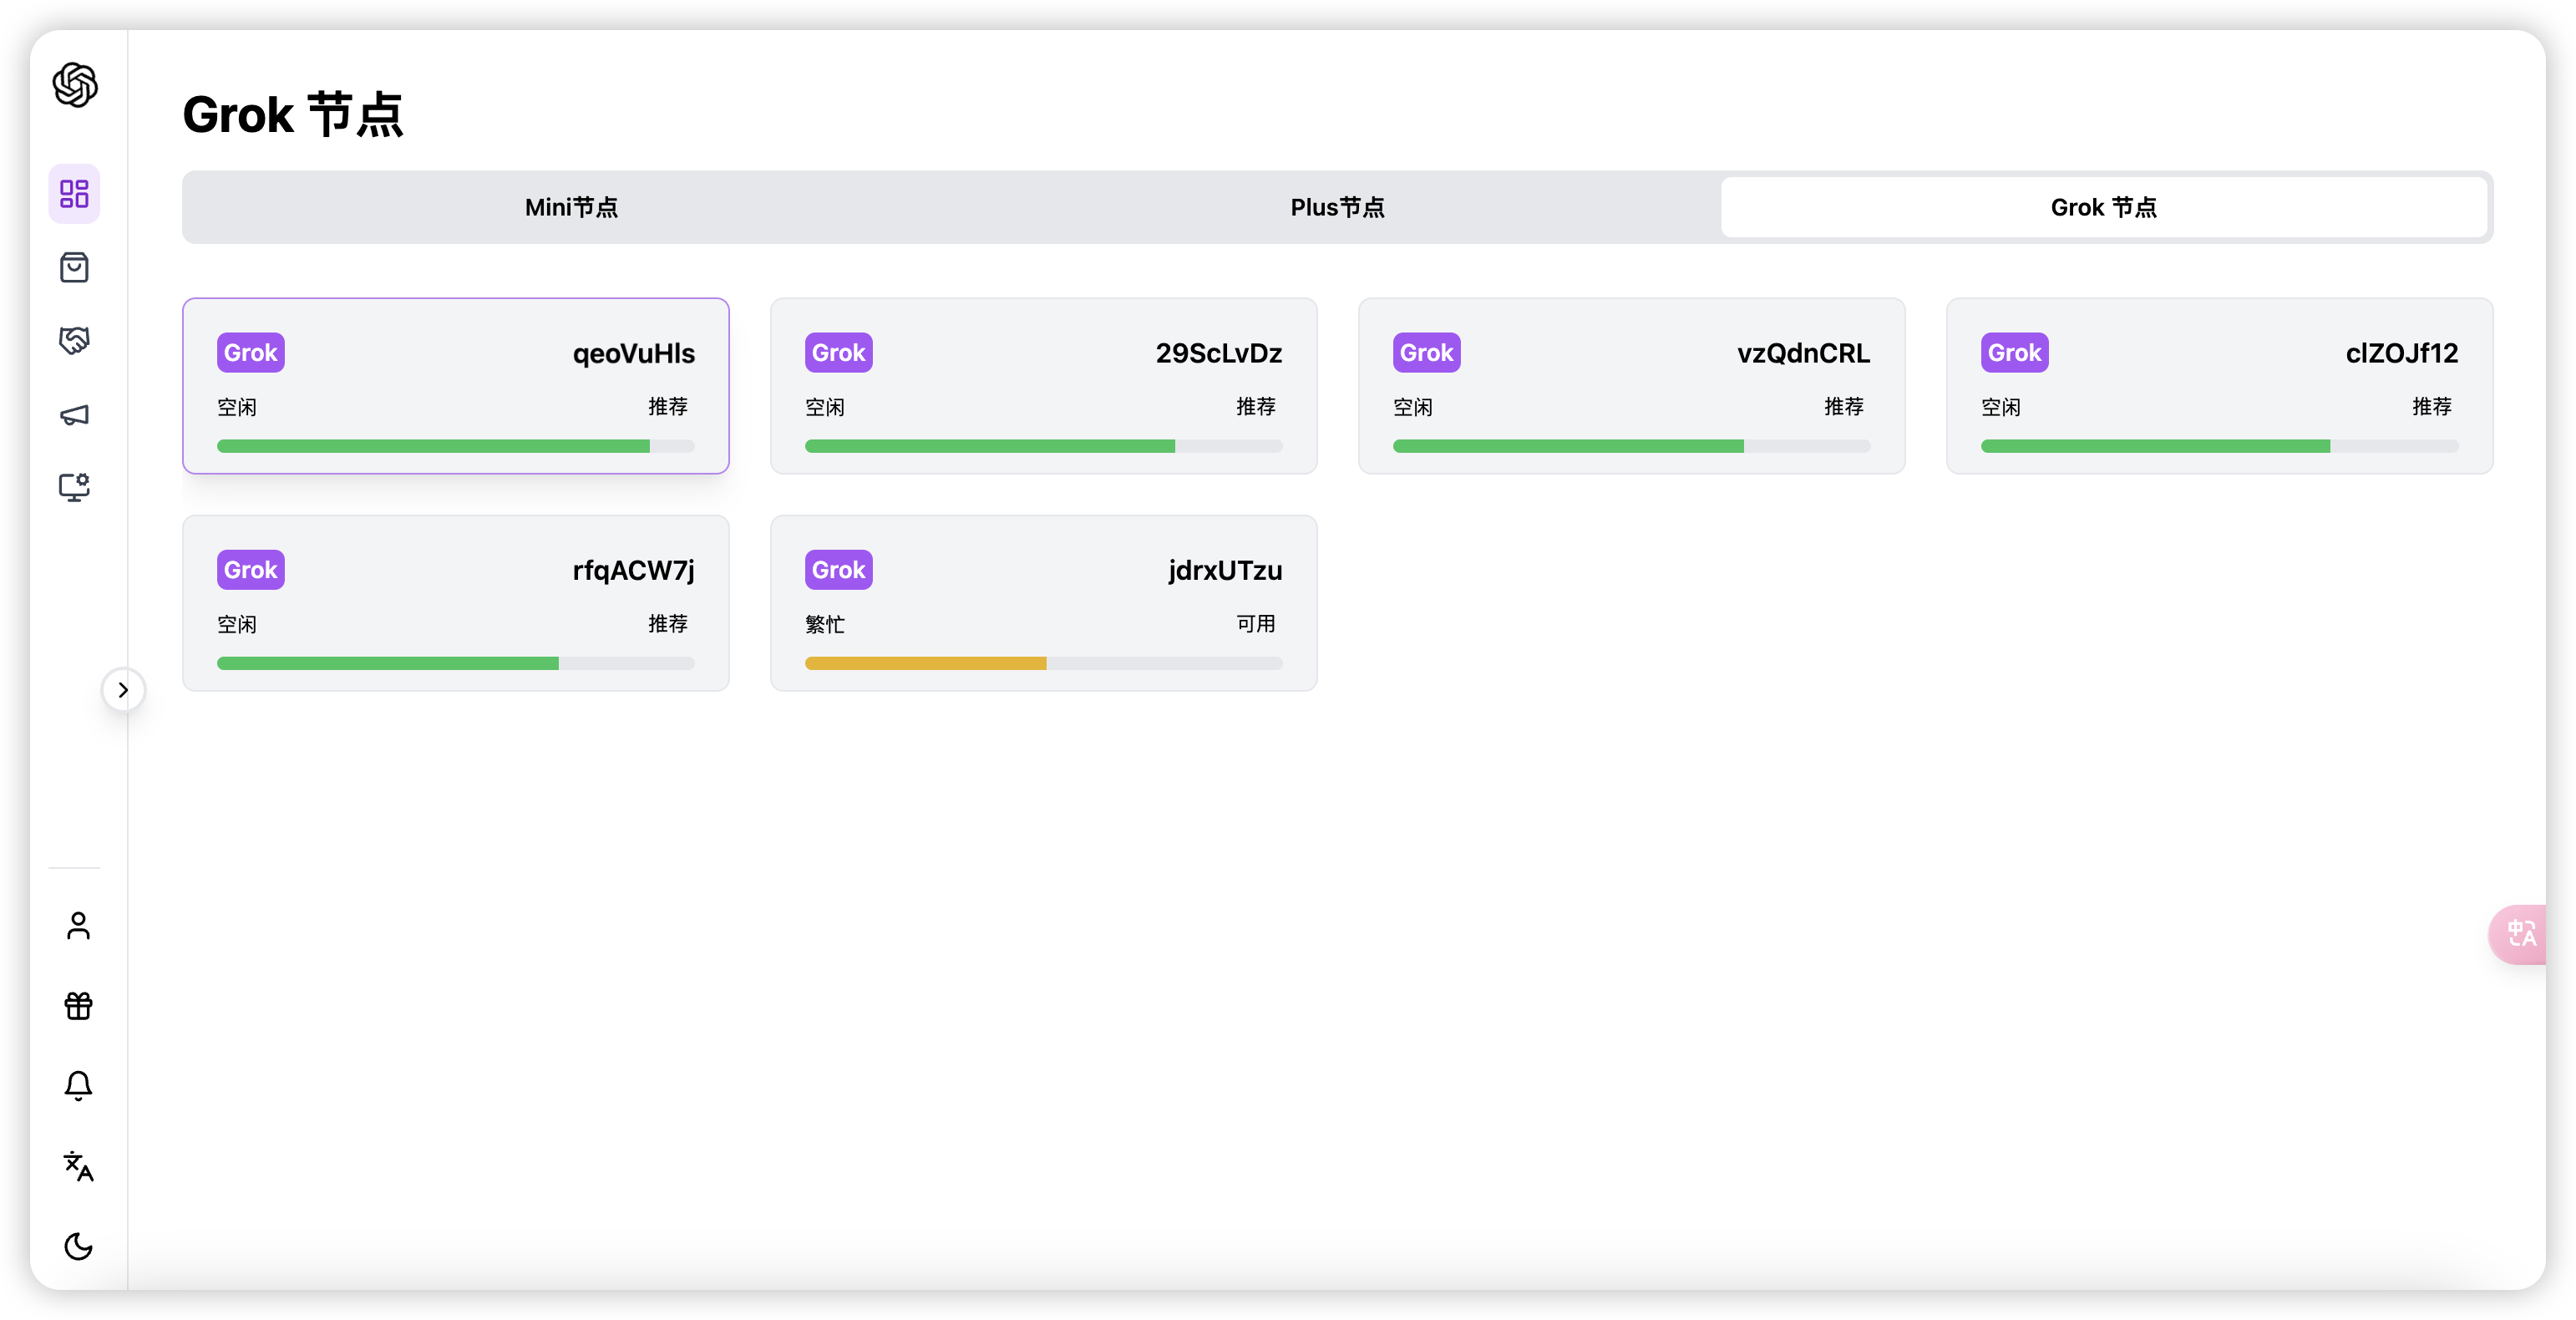Open the user profile icon
This screenshot has height=1320, width=2576.
coord(78,926)
